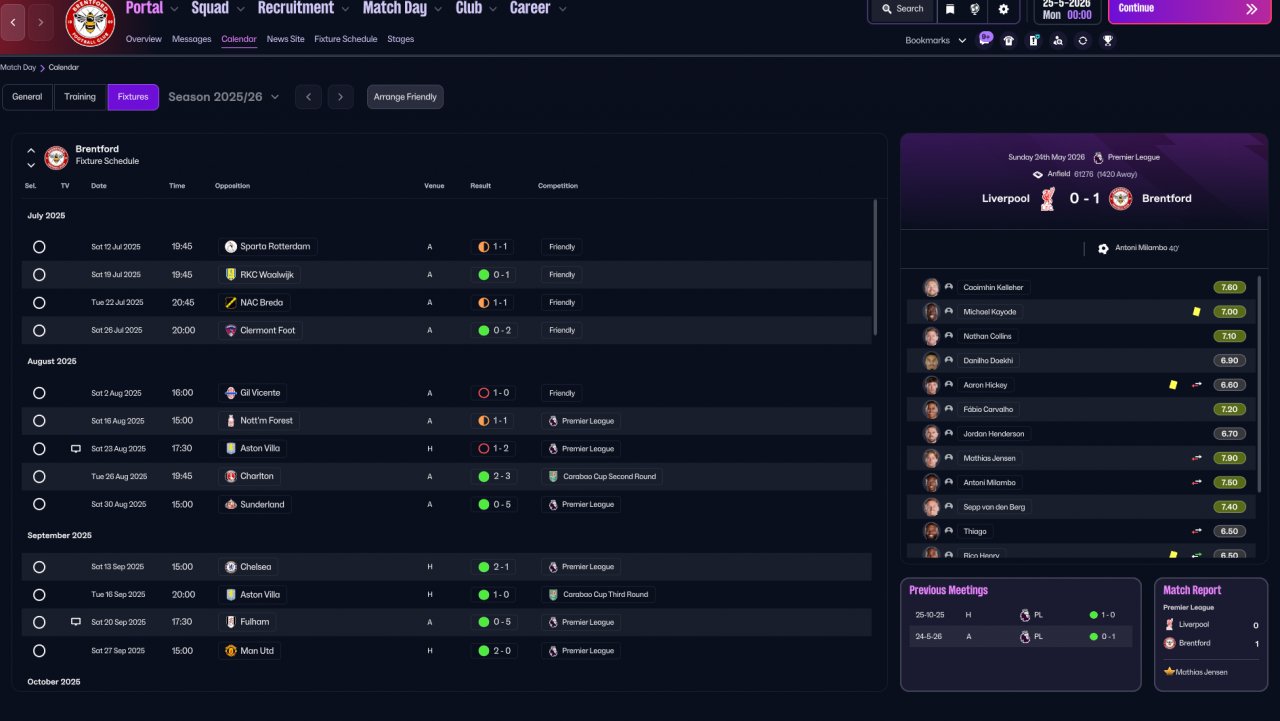Open the Search button

[902, 9]
